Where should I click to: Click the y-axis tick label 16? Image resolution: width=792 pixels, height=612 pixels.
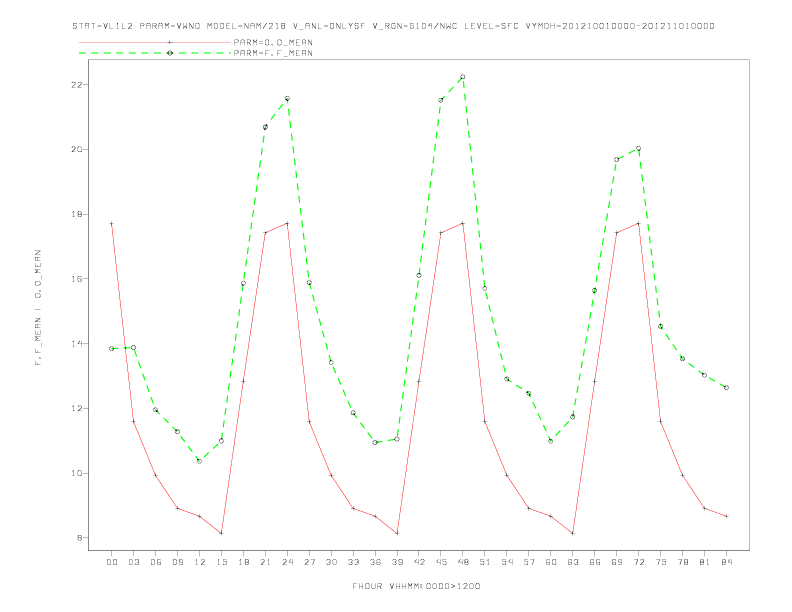pos(77,279)
